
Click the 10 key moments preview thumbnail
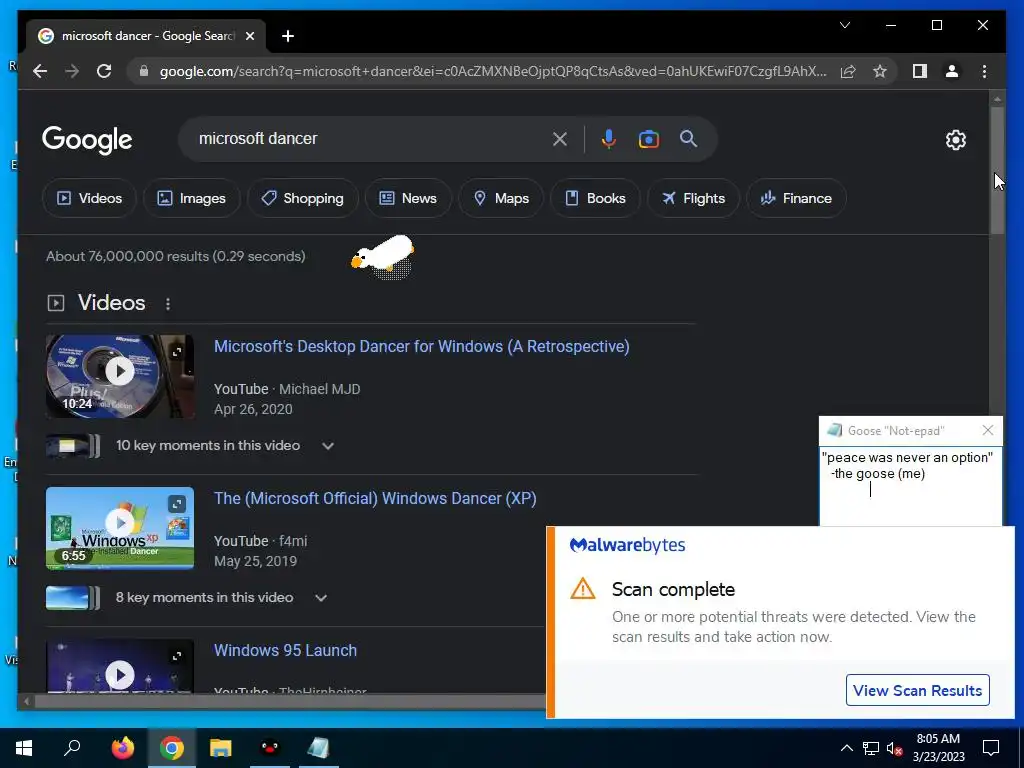point(72,446)
